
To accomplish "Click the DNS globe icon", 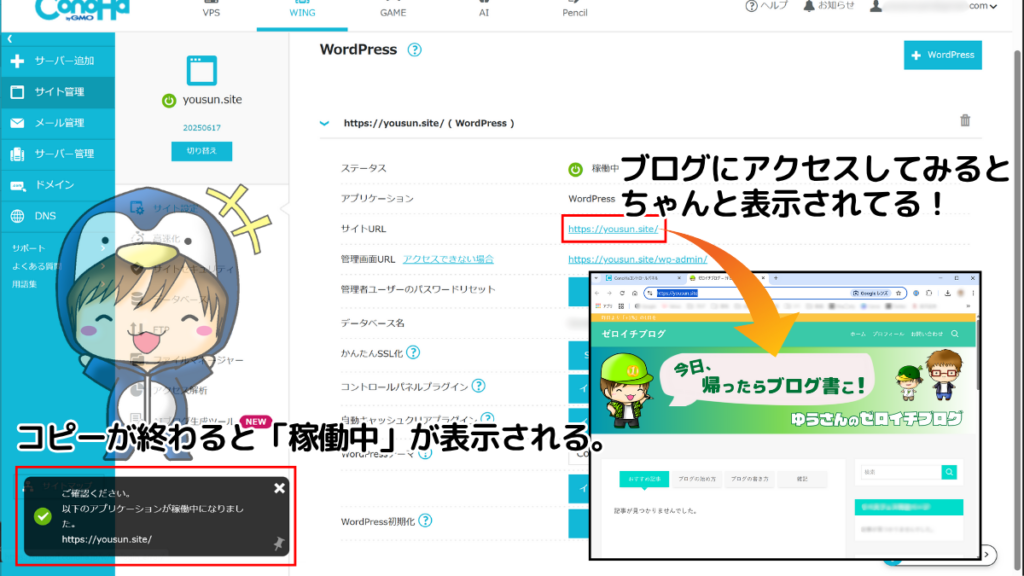I will (x=17, y=216).
